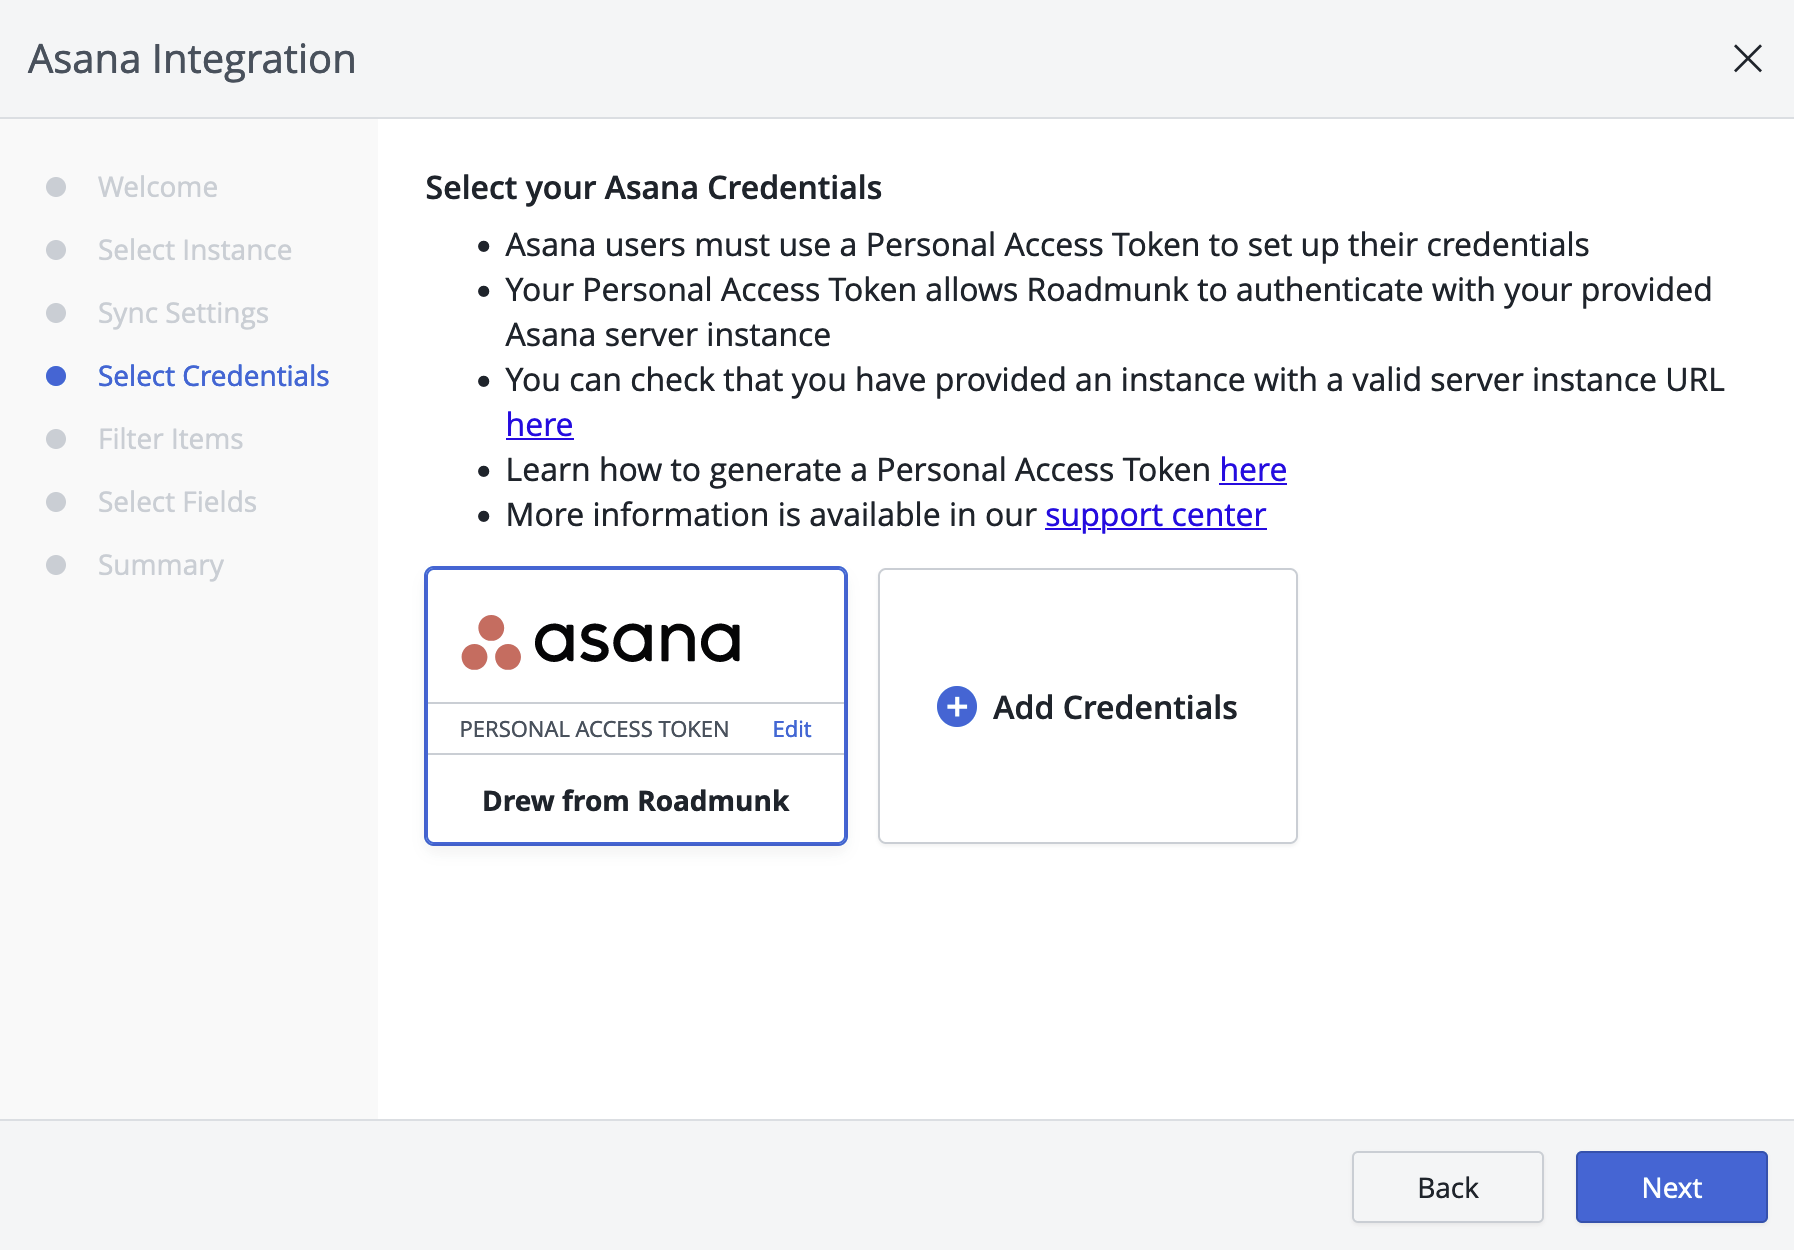Close the Asana Integration dialog
1794x1250 pixels.
(1747, 59)
